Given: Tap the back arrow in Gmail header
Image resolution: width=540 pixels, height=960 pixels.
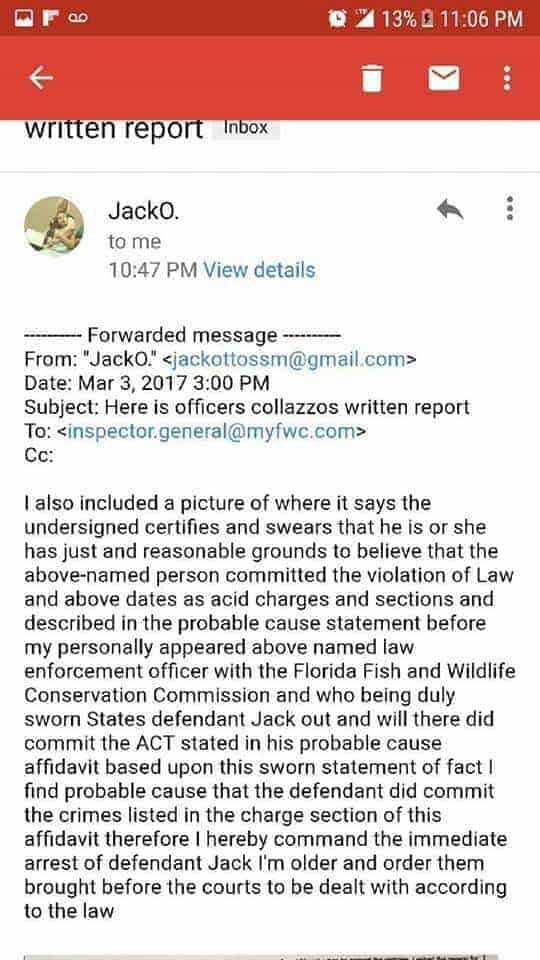Looking at the screenshot, I should click(x=41, y=78).
